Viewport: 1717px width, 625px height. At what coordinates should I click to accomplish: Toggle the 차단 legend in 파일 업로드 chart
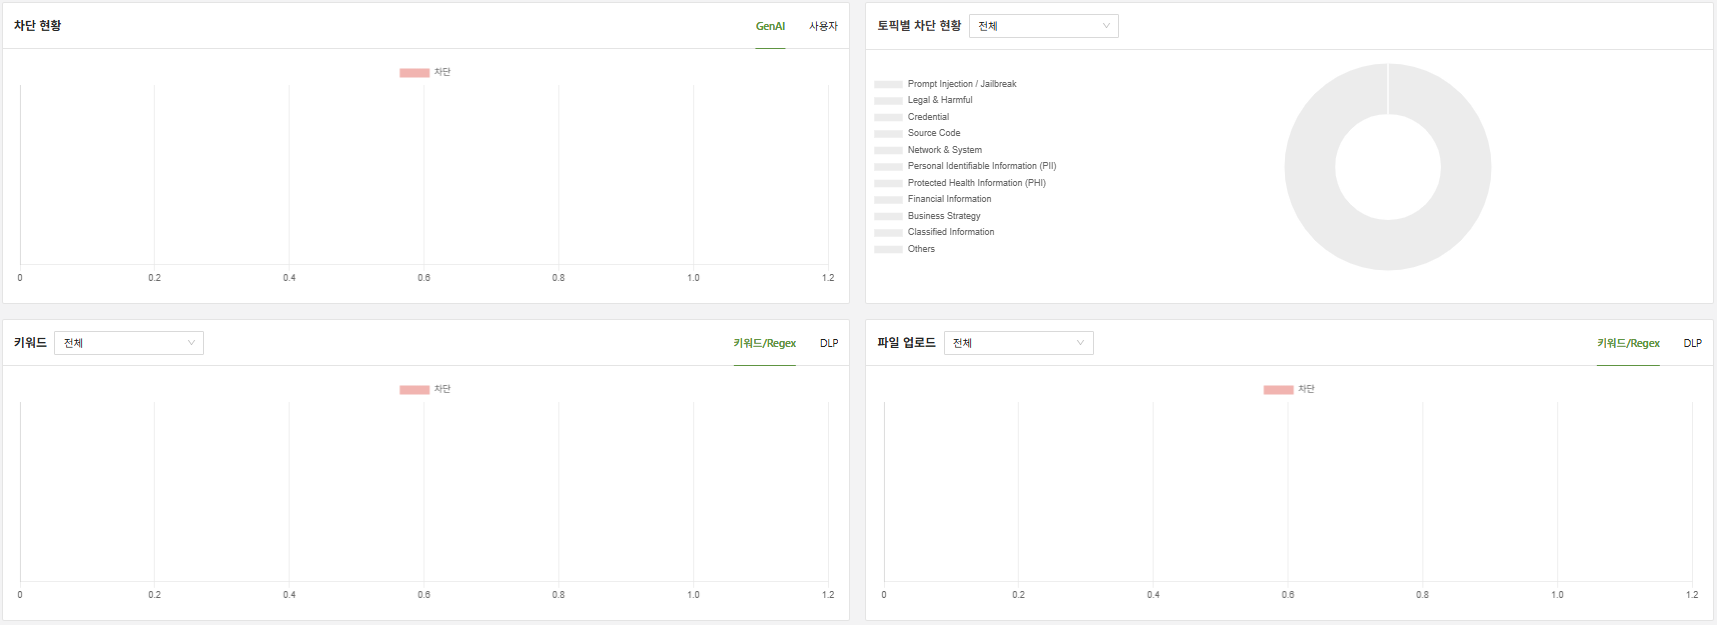tap(1288, 389)
